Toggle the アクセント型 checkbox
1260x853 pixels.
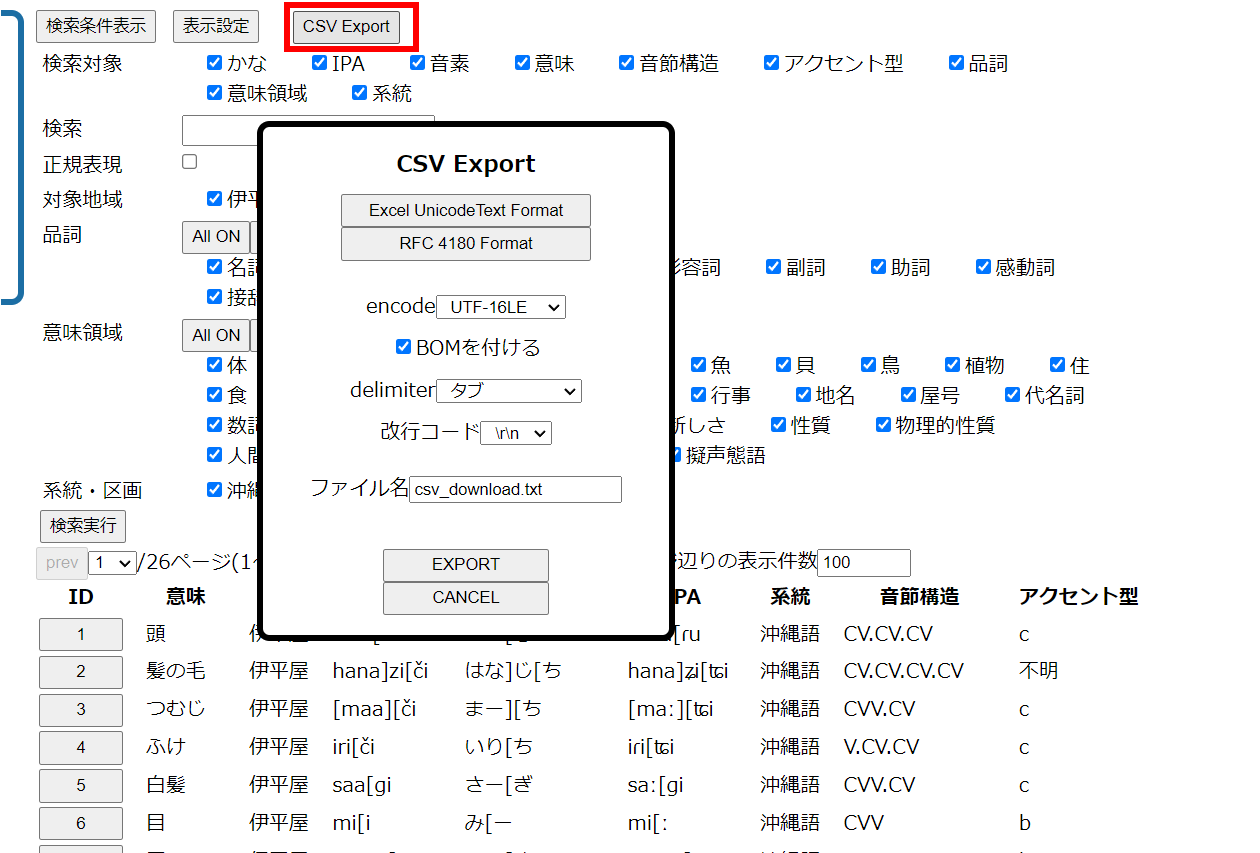tap(771, 63)
